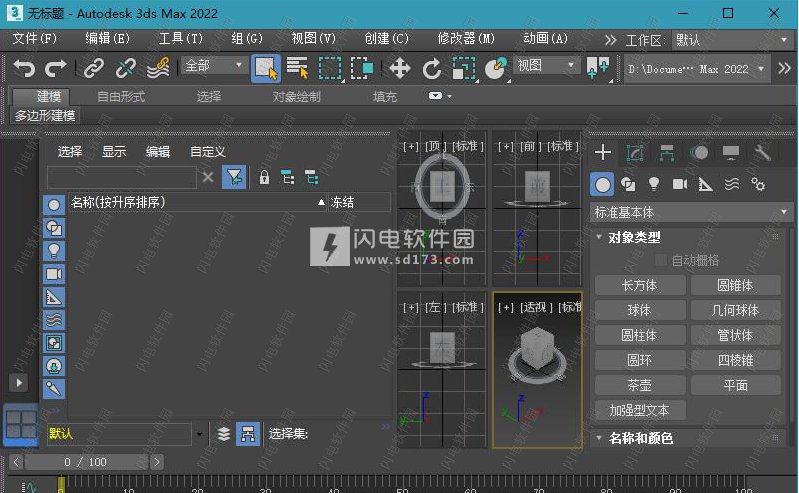The width and height of the screenshot is (799, 493).
Task: Open the Create panel plus tab
Action: [603, 152]
